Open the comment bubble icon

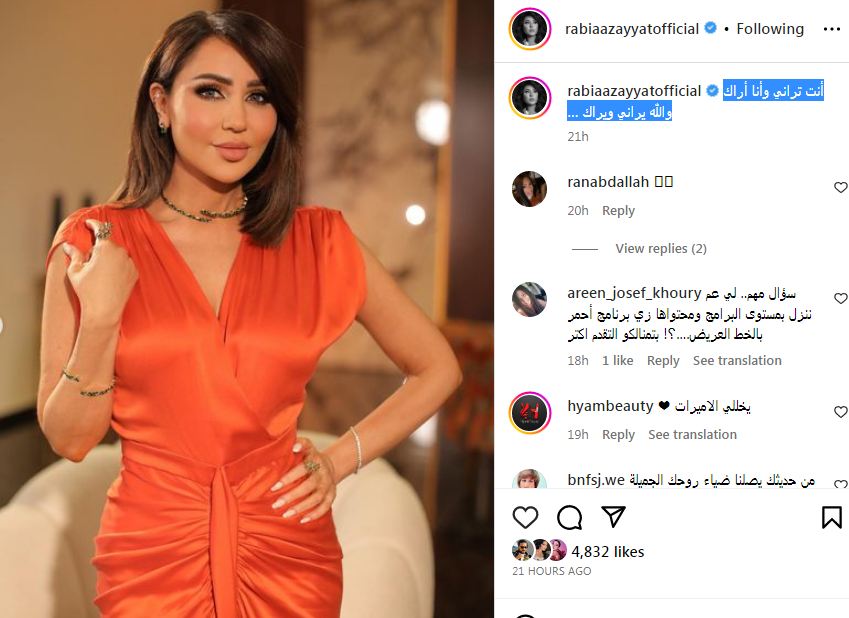point(569,518)
